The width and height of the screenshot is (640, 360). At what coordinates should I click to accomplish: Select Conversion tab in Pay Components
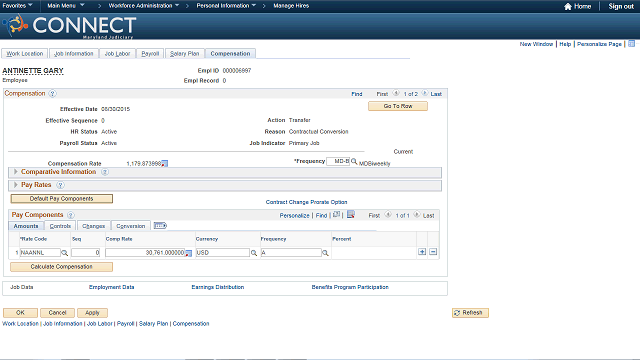coord(131,226)
